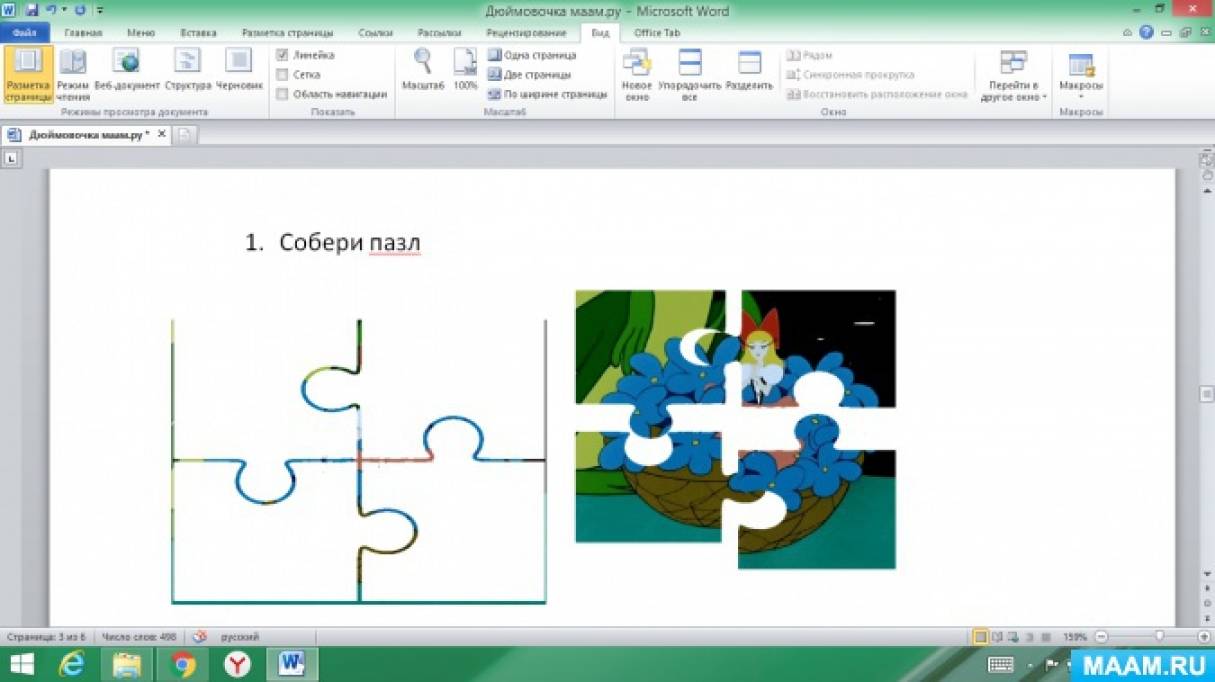The image size is (1215, 682).
Task: Select the Дюймовочка маам.ру document tab
Action: [x=85, y=134]
